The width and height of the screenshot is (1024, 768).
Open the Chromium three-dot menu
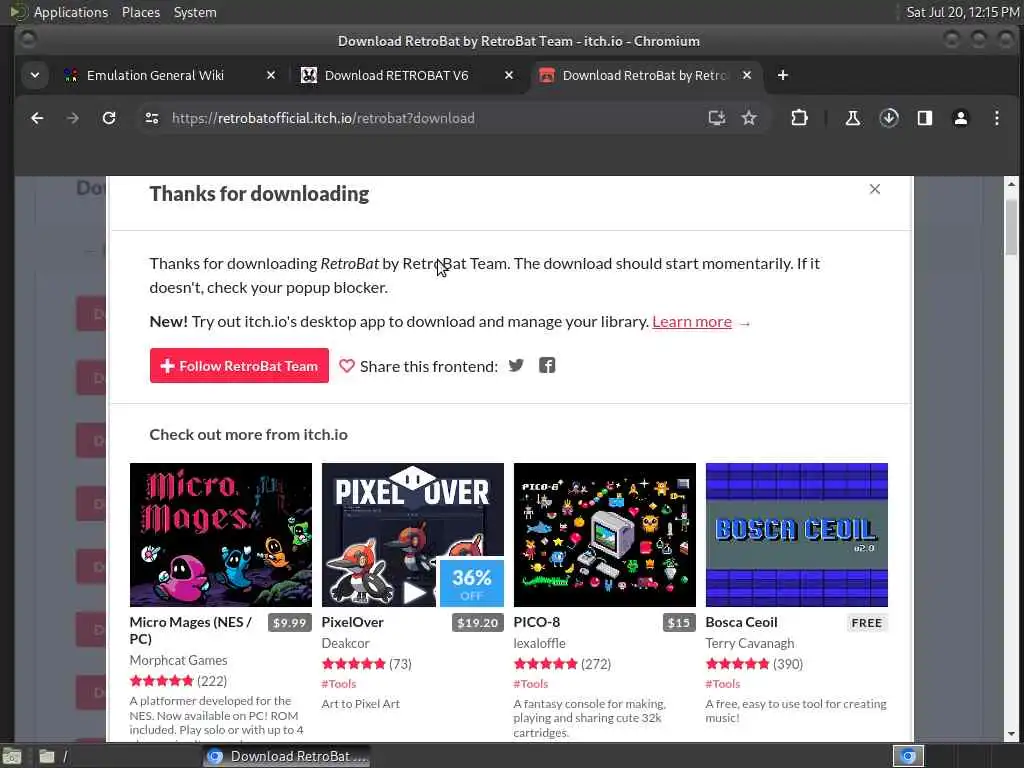(997, 118)
